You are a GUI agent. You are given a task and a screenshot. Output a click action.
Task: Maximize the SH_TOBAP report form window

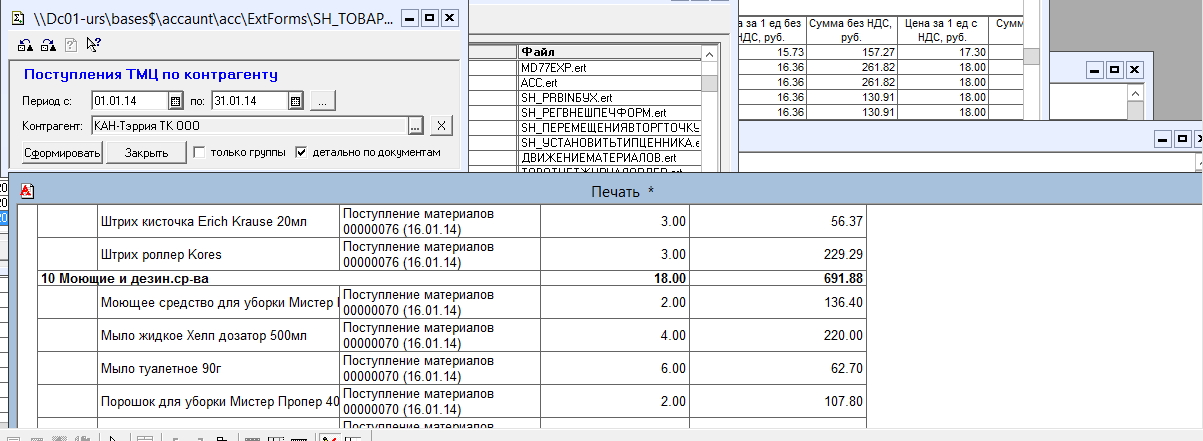pos(429,18)
